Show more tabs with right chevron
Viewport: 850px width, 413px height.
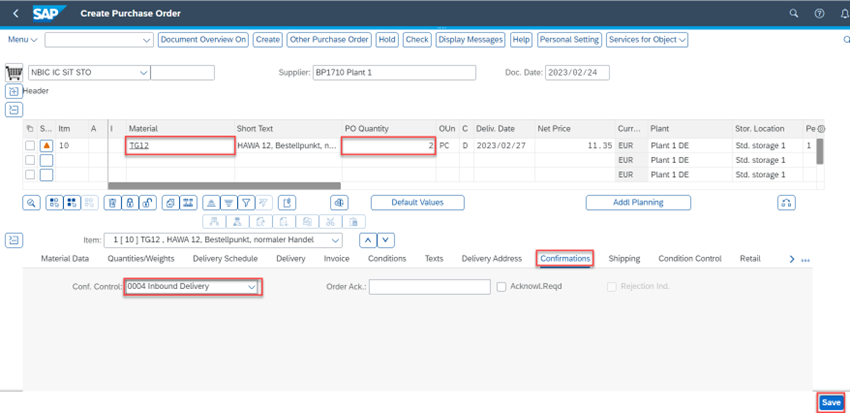[791, 260]
